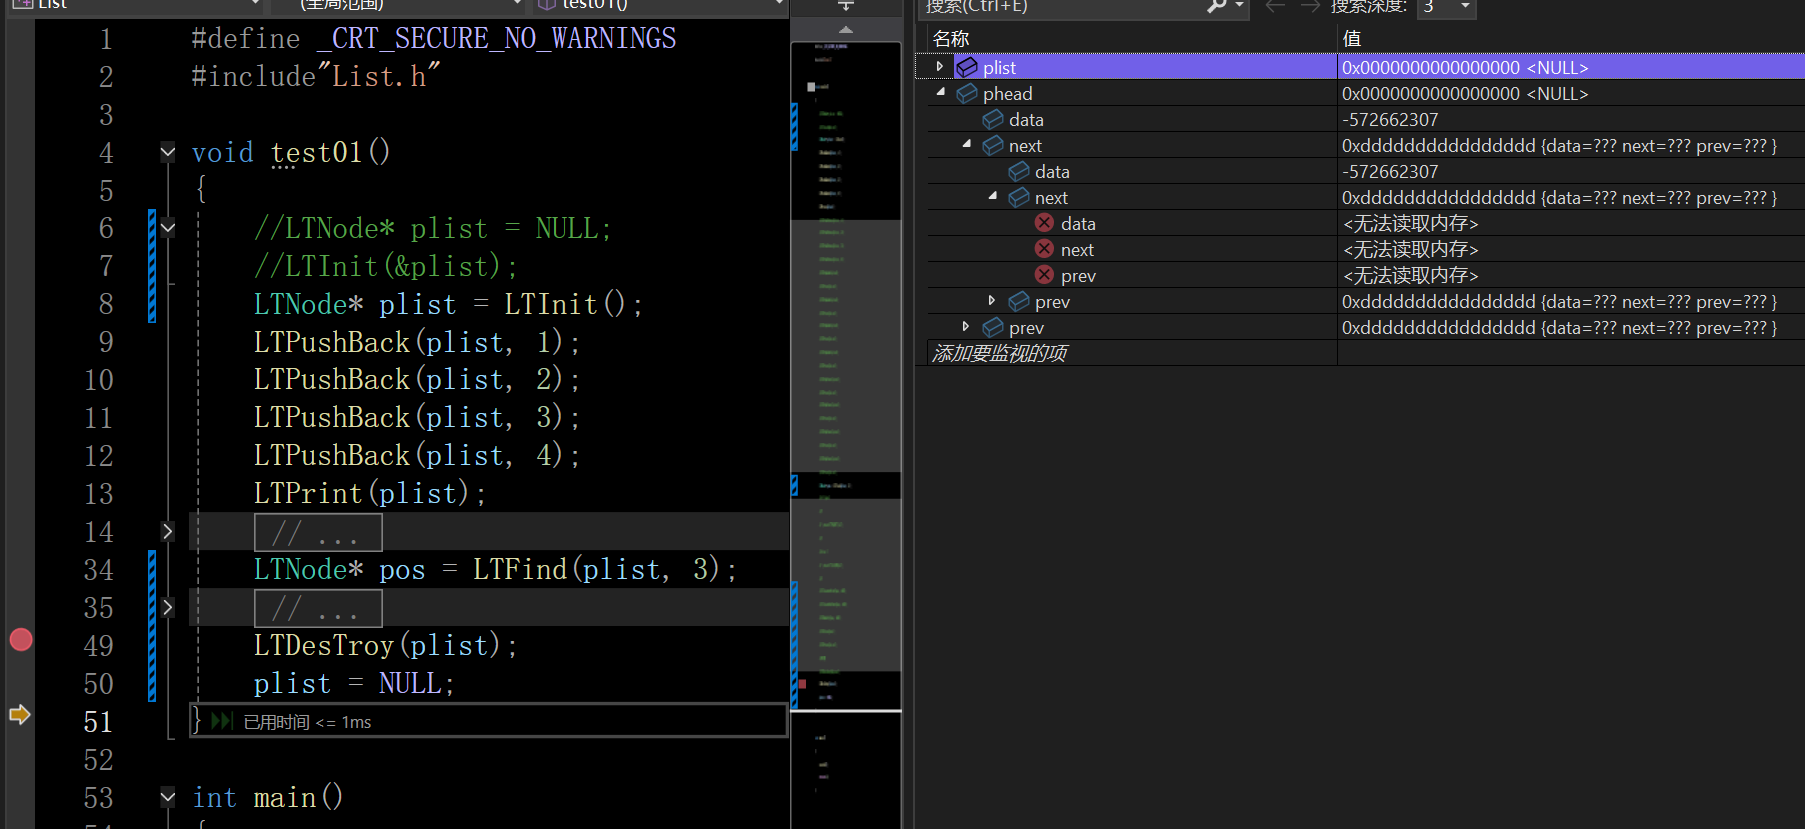Click the collapsed code placeholder on line 35

318,608
